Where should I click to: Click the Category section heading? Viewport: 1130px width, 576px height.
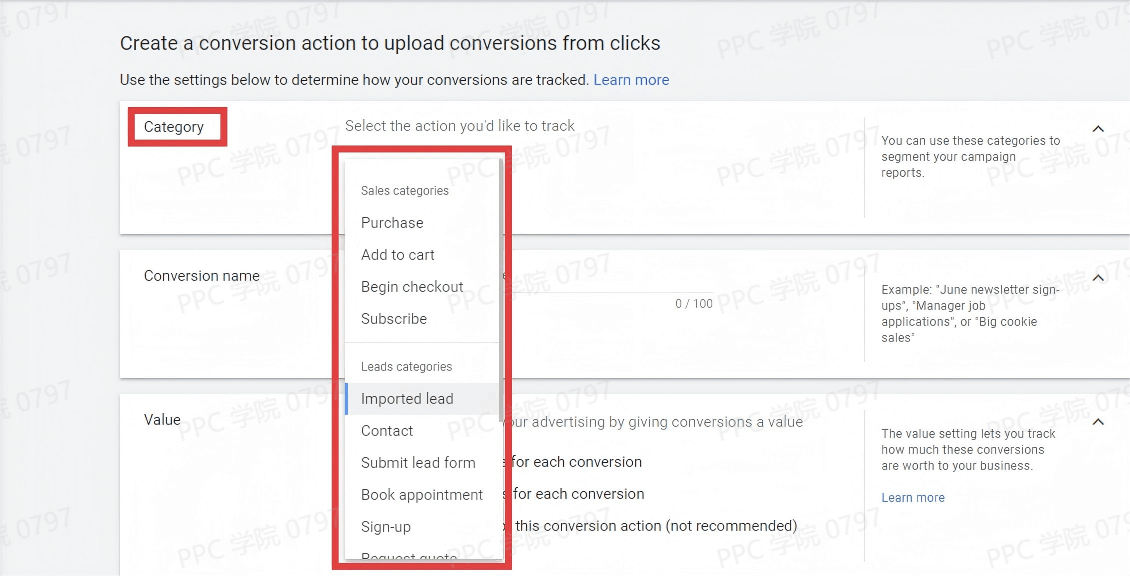(x=174, y=127)
